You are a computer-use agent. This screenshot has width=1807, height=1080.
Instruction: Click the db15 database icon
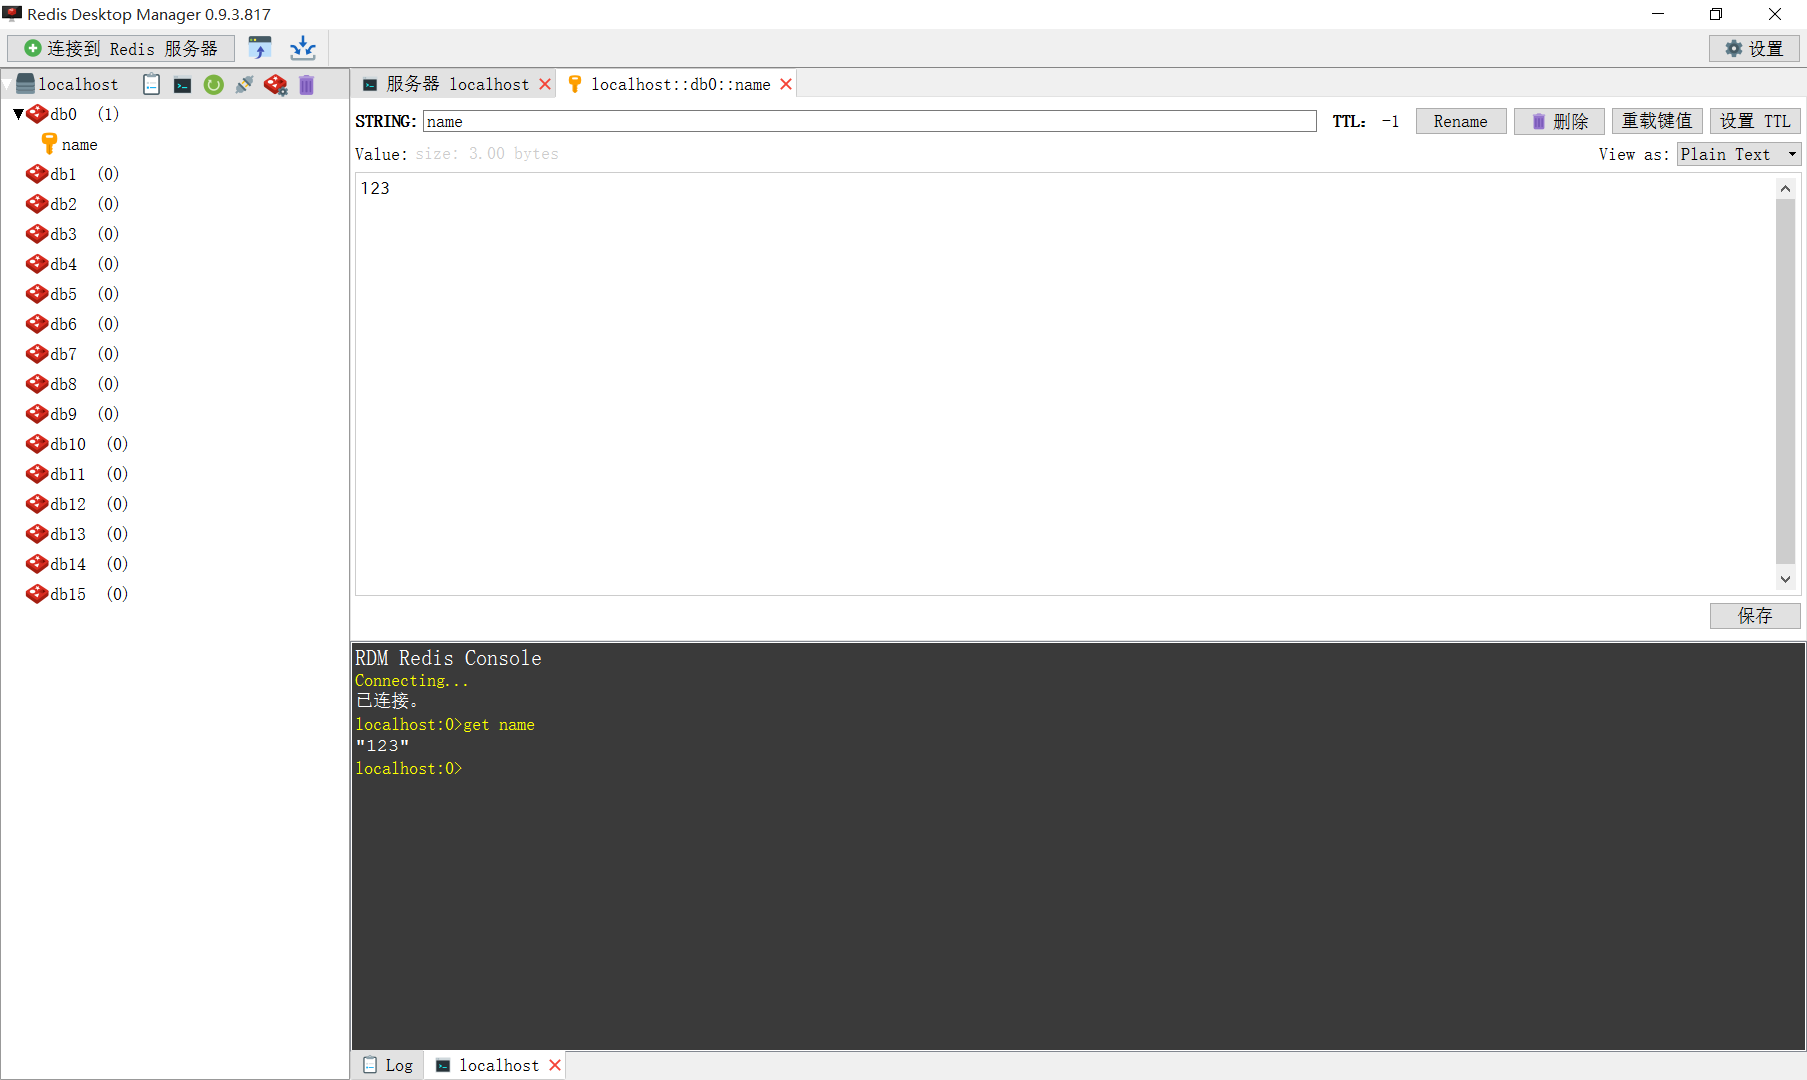coord(37,594)
